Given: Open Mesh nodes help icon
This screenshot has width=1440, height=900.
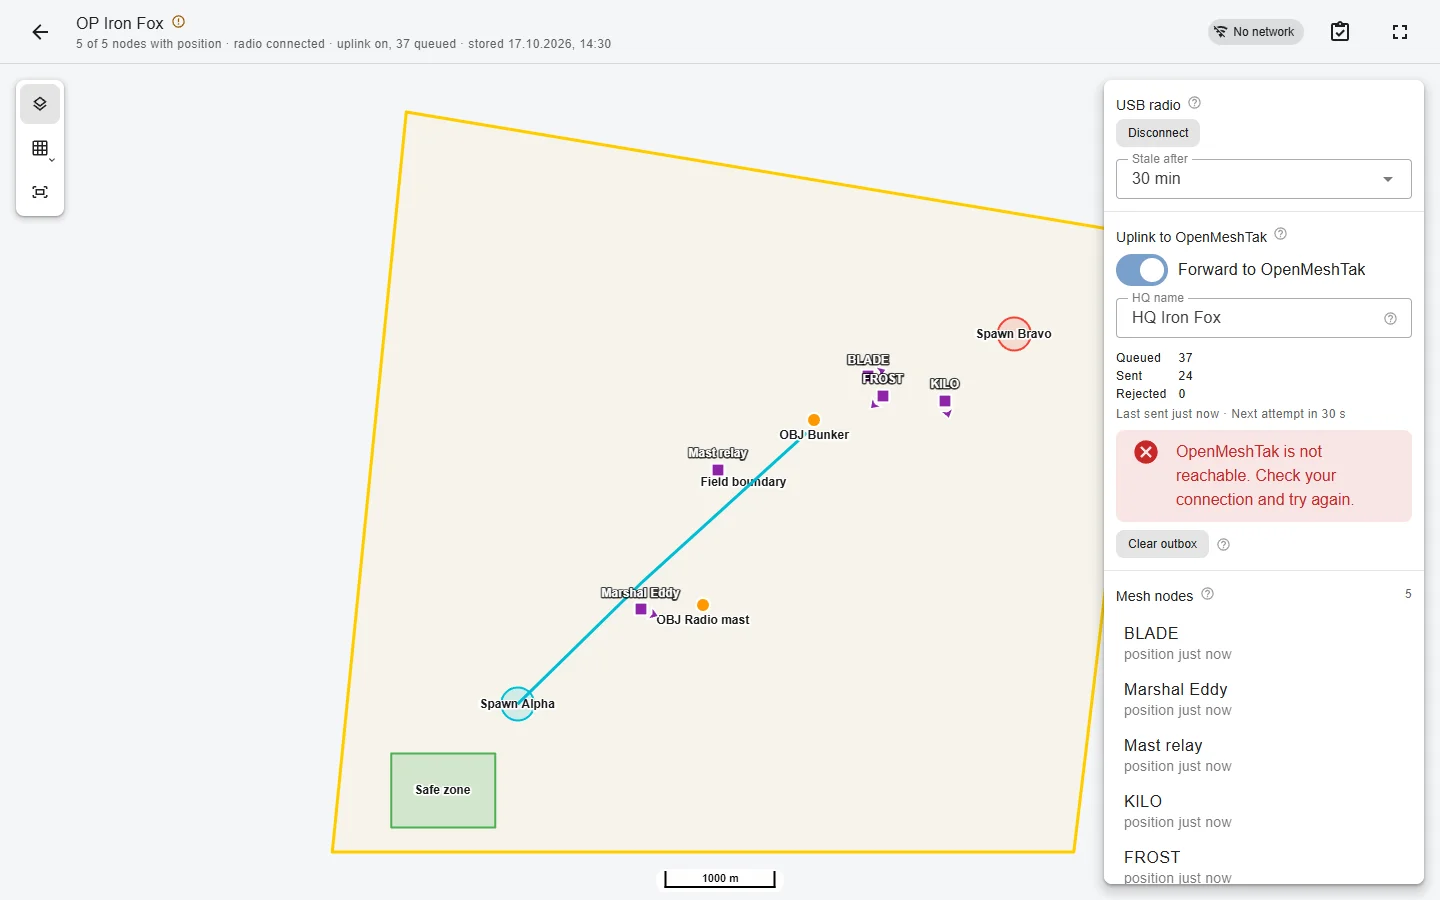Looking at the screenshot, I should [x=1207, y=594].
